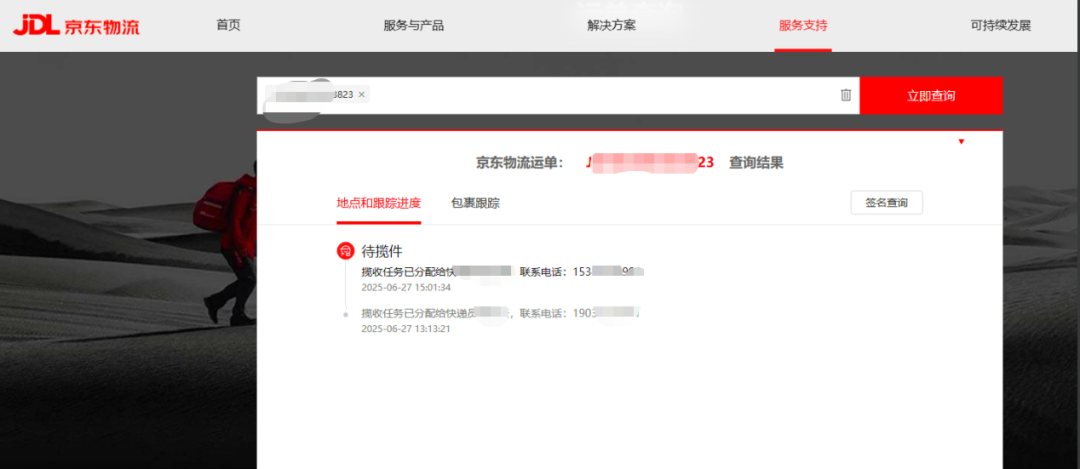Click the 立即查询 button
Screen dimensions: 1080x469
click(931, 96)
